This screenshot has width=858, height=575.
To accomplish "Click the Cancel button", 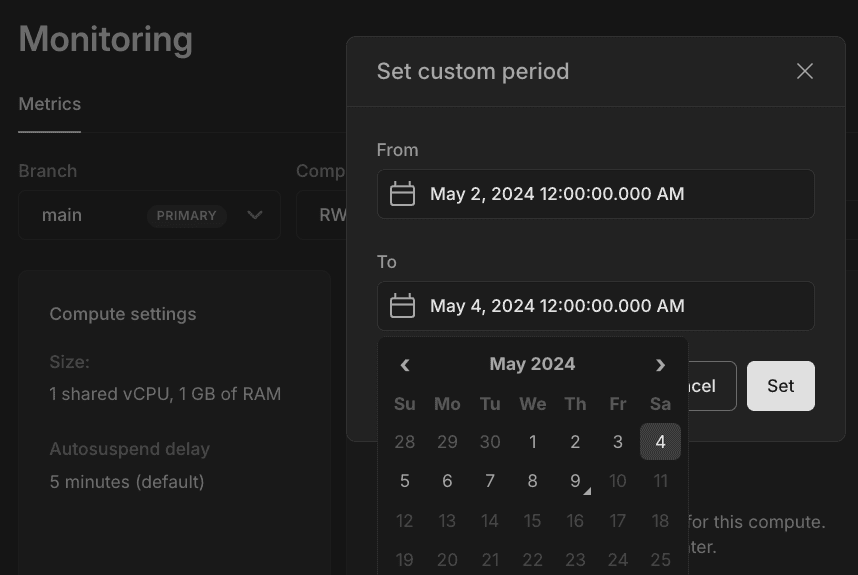I will [x=712, y=386].
